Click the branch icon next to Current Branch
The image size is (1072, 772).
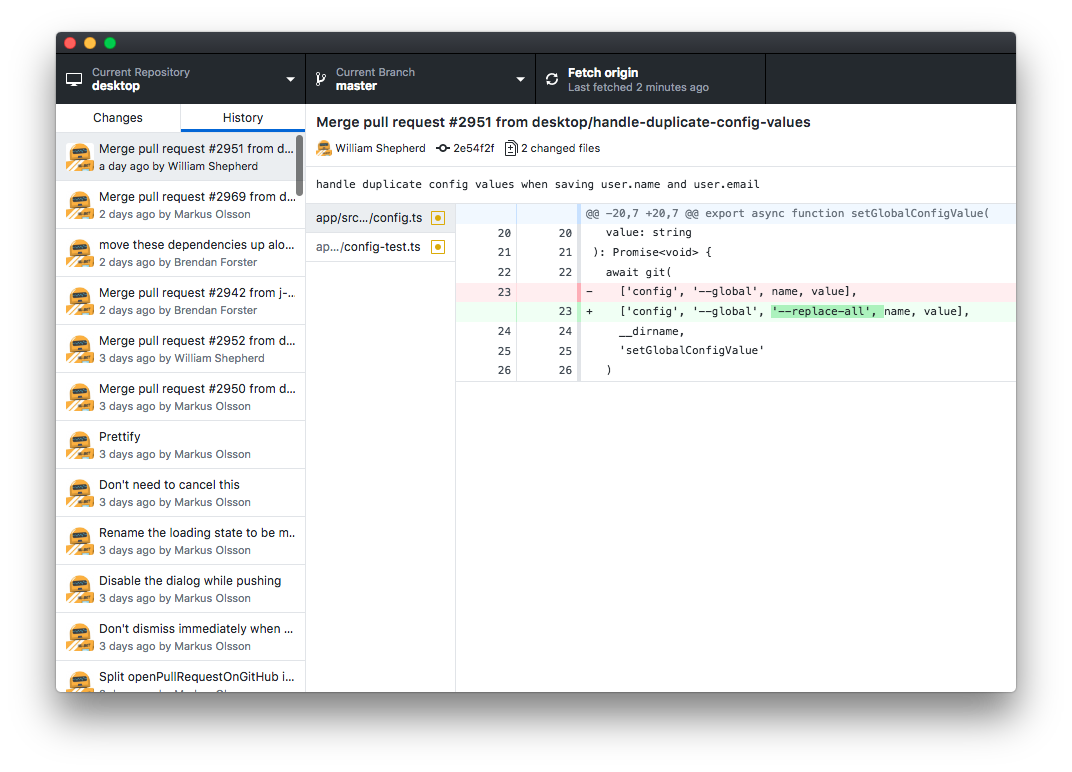pos(320,78)
